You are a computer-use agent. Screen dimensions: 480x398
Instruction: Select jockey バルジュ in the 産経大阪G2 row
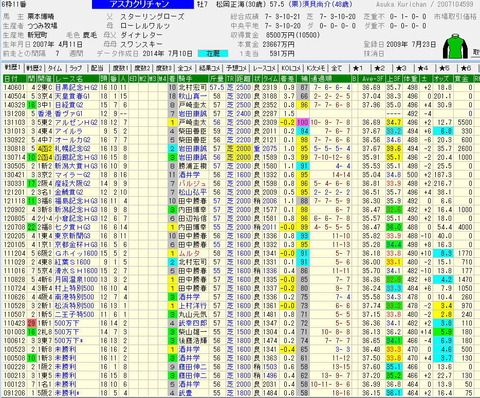pyautogui.click(x=192, y=183)
